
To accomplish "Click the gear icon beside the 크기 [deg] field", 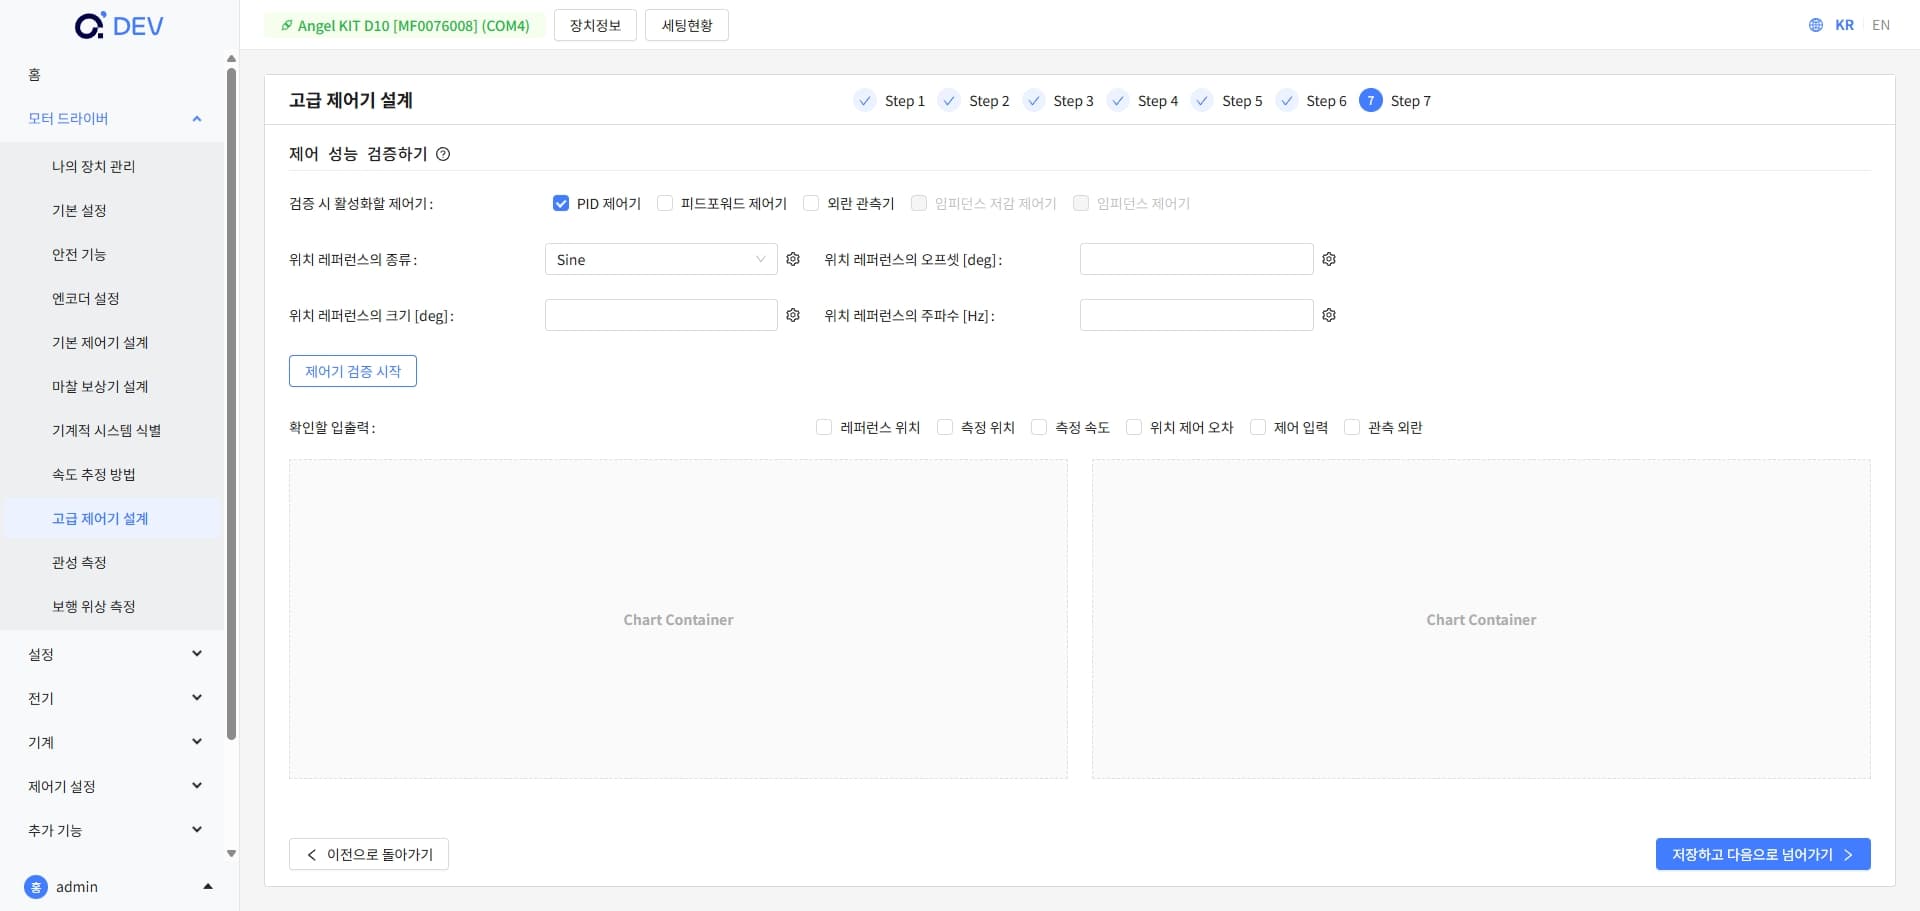I will pyautogui.click(x=793, y=315).
